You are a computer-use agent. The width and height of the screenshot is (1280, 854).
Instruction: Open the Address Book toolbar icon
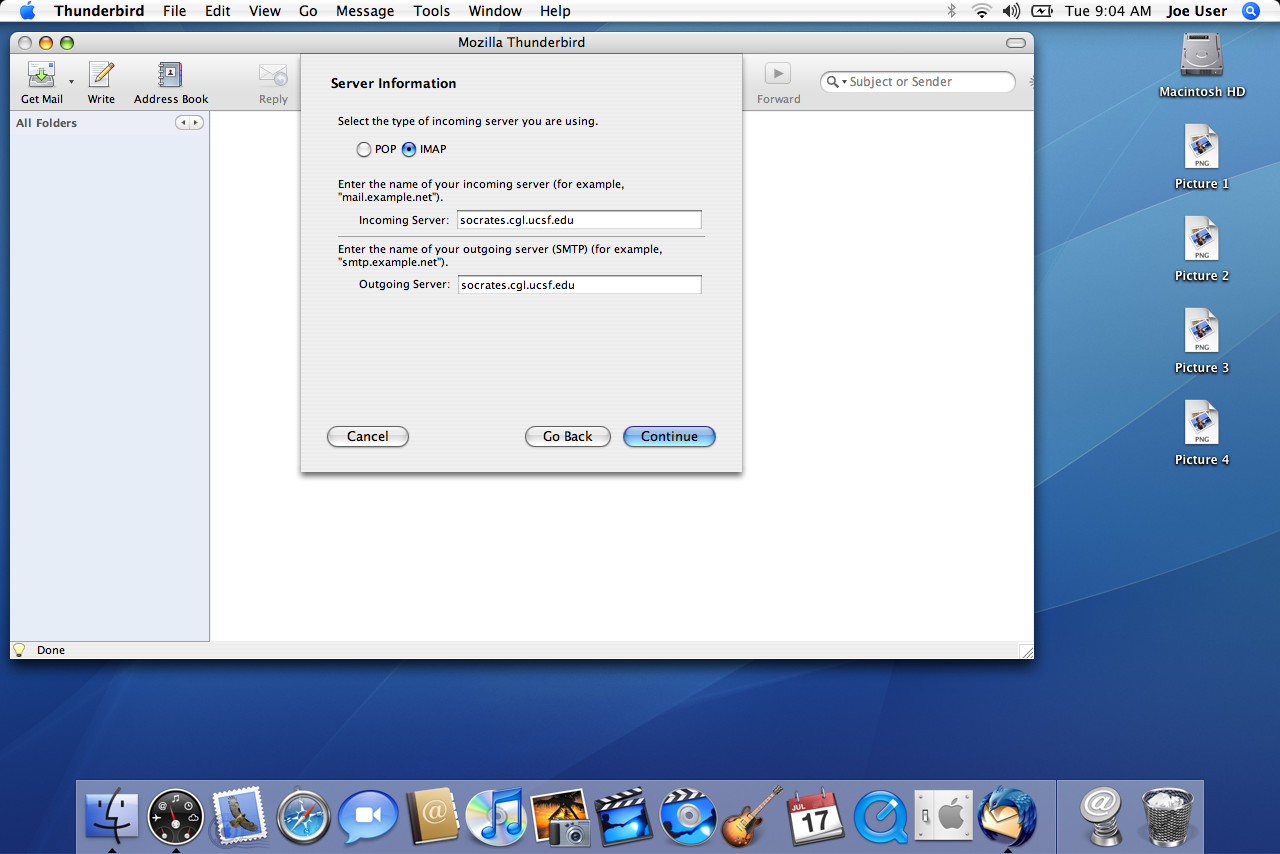click(171, 76)
